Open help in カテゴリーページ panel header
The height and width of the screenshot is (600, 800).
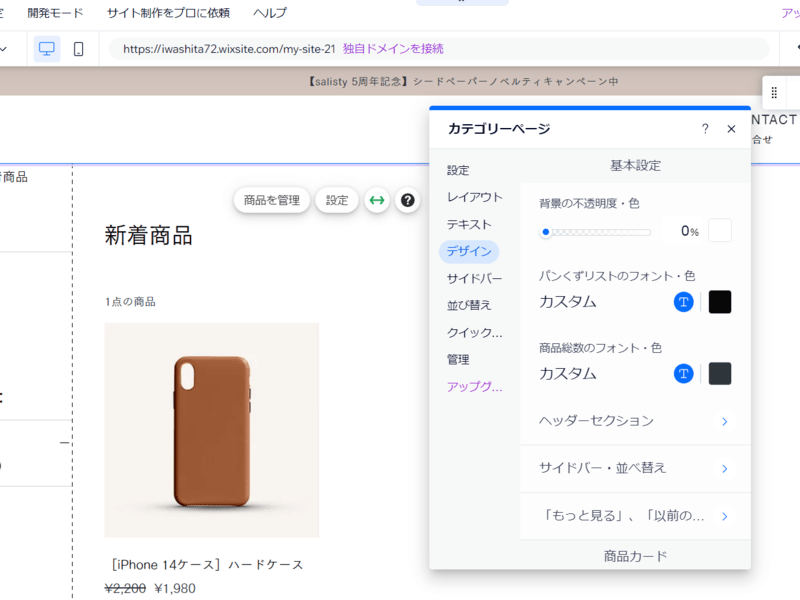pos(705,129)
